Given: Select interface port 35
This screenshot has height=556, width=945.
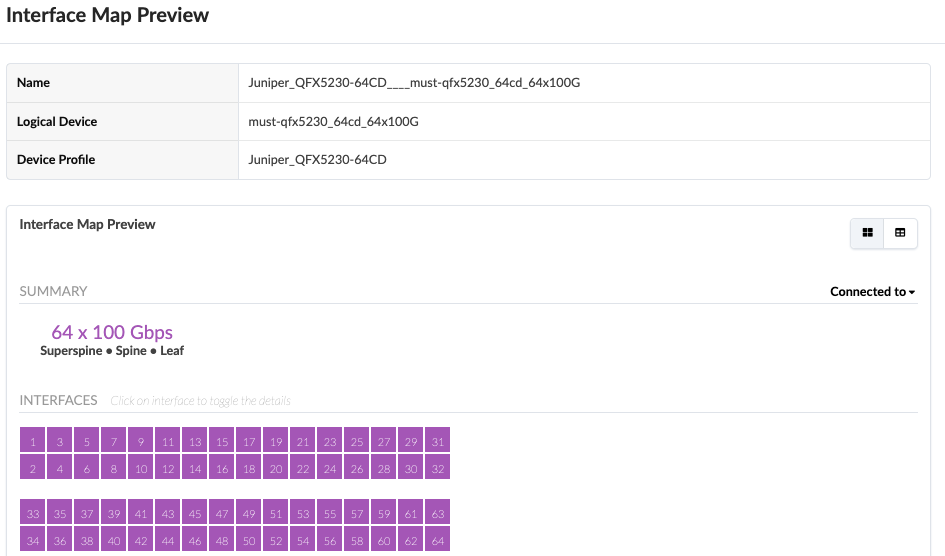Looking at the screenshot, I should 60,512.
